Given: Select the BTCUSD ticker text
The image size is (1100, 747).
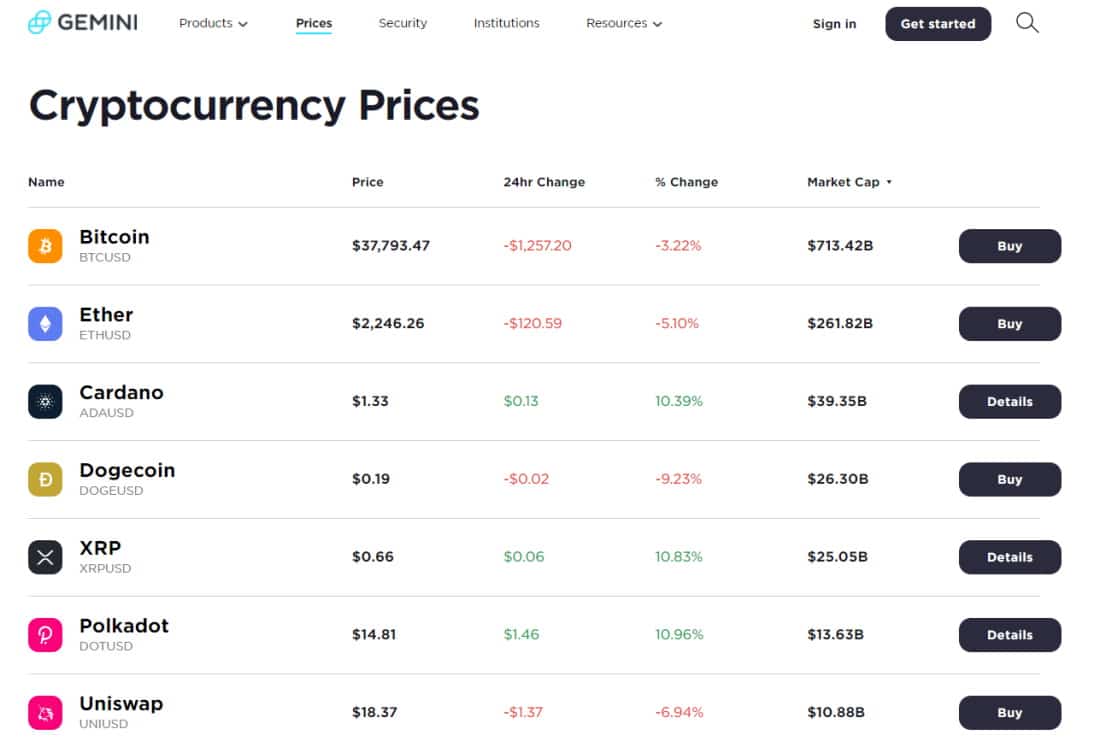Looking at the screenshot, I should point(105,258).
